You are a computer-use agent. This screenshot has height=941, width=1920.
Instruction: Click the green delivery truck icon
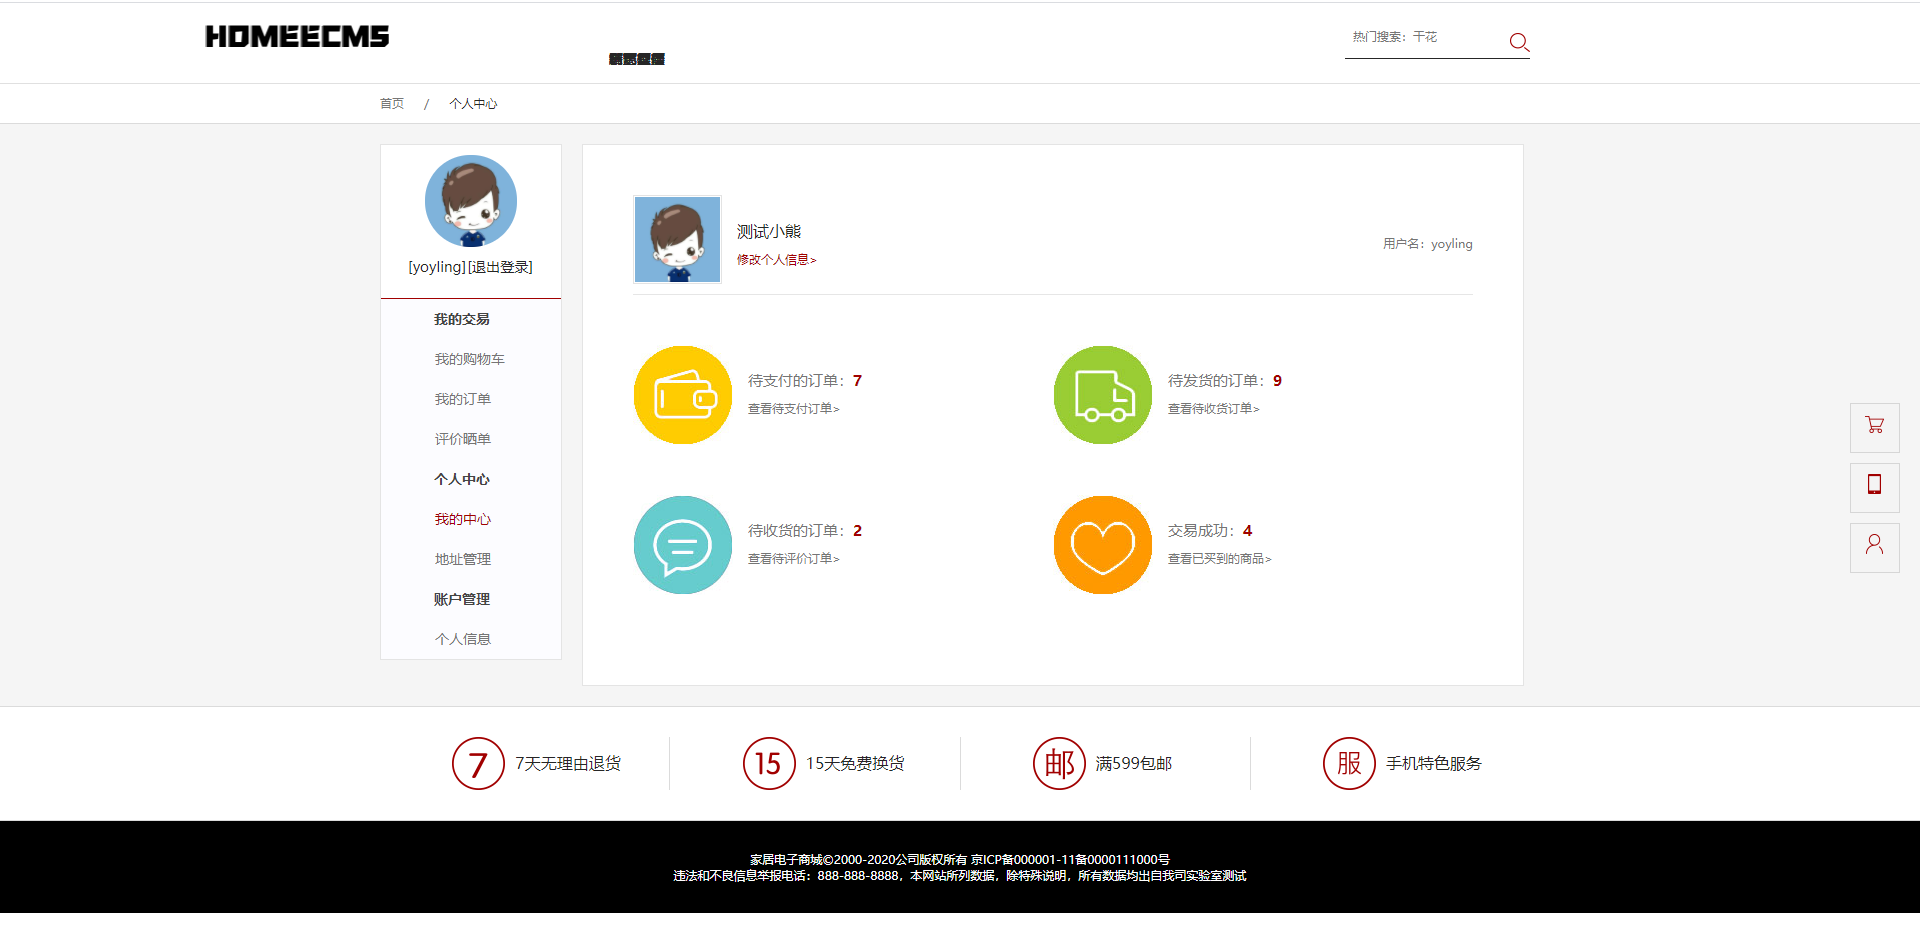pos(1103,395)
